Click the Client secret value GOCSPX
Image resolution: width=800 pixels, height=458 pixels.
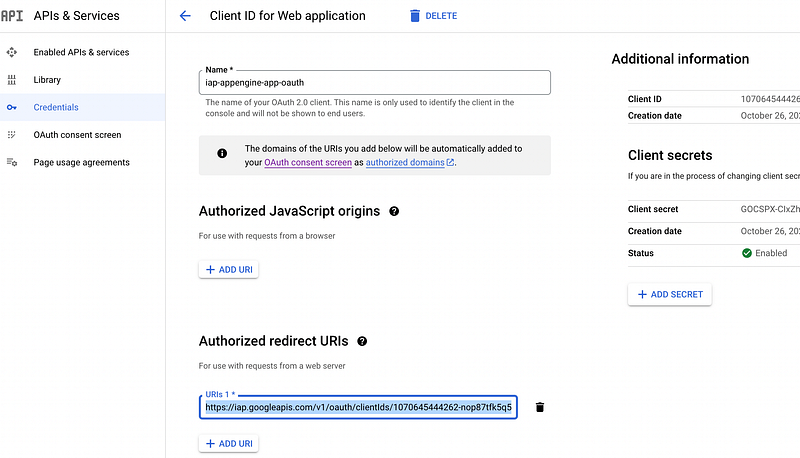pos(770,209)
